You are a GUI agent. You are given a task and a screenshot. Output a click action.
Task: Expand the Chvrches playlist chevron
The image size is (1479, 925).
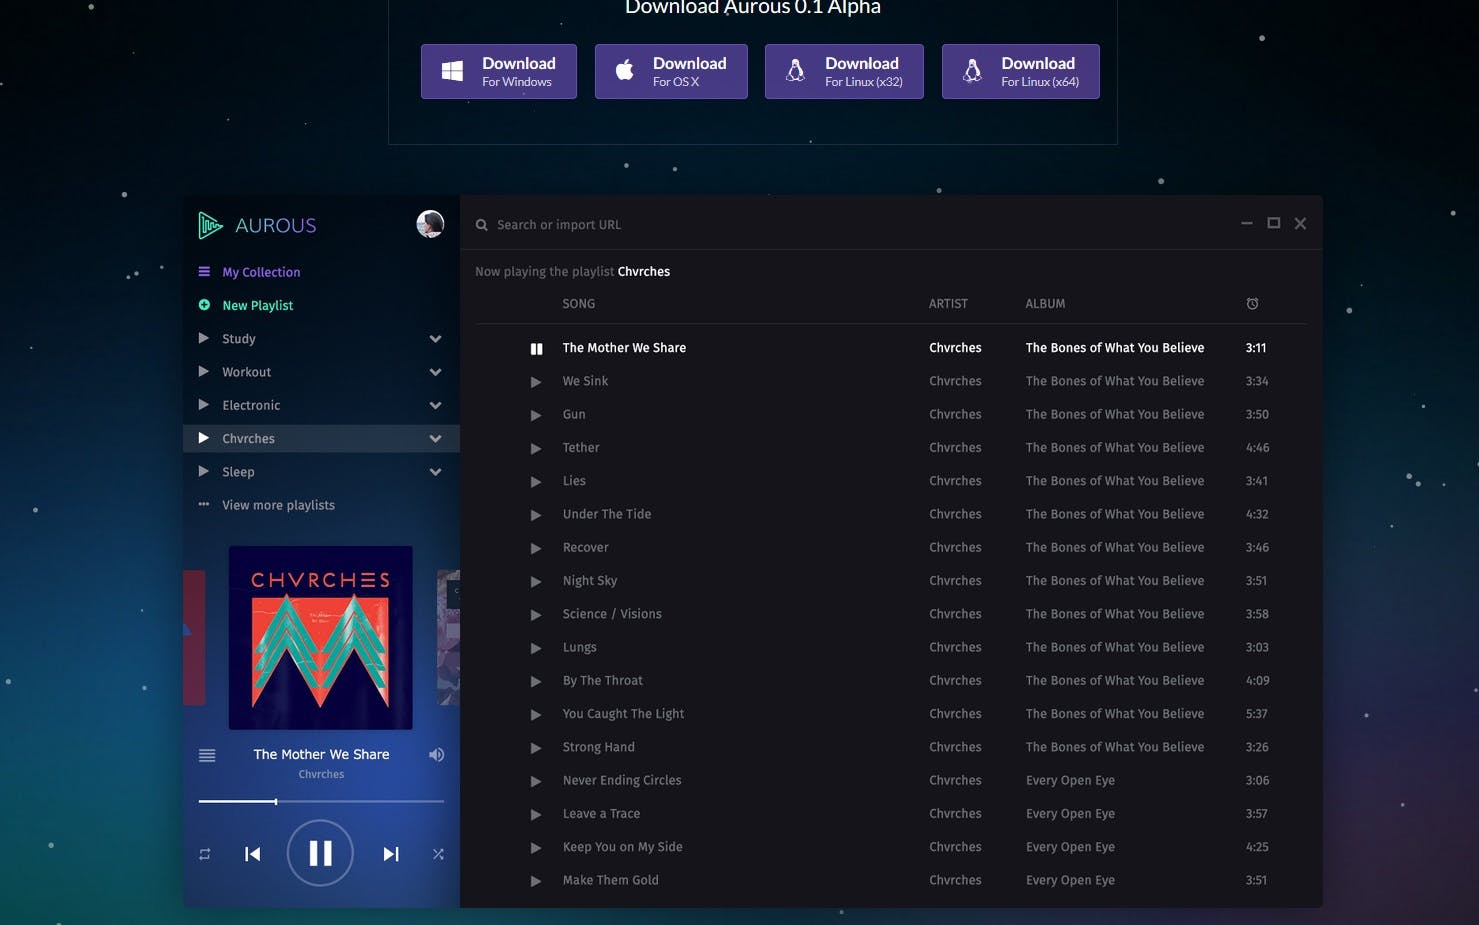435,438
